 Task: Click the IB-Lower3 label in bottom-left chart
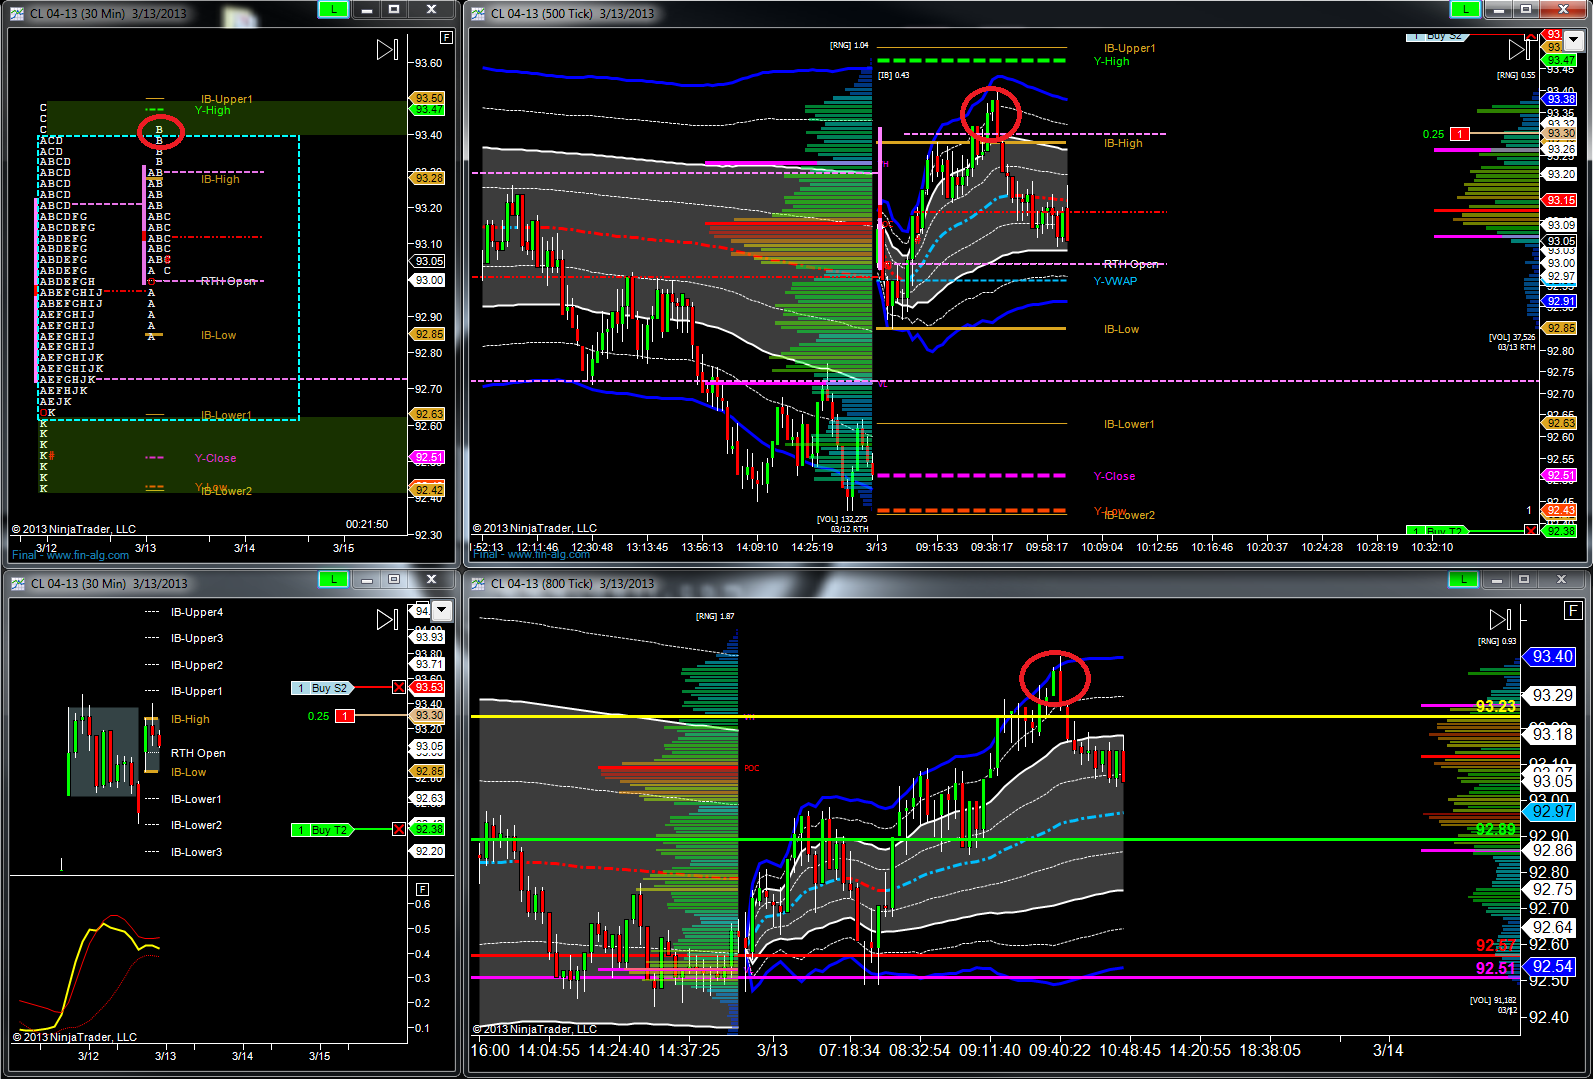[x=196, y=852]
